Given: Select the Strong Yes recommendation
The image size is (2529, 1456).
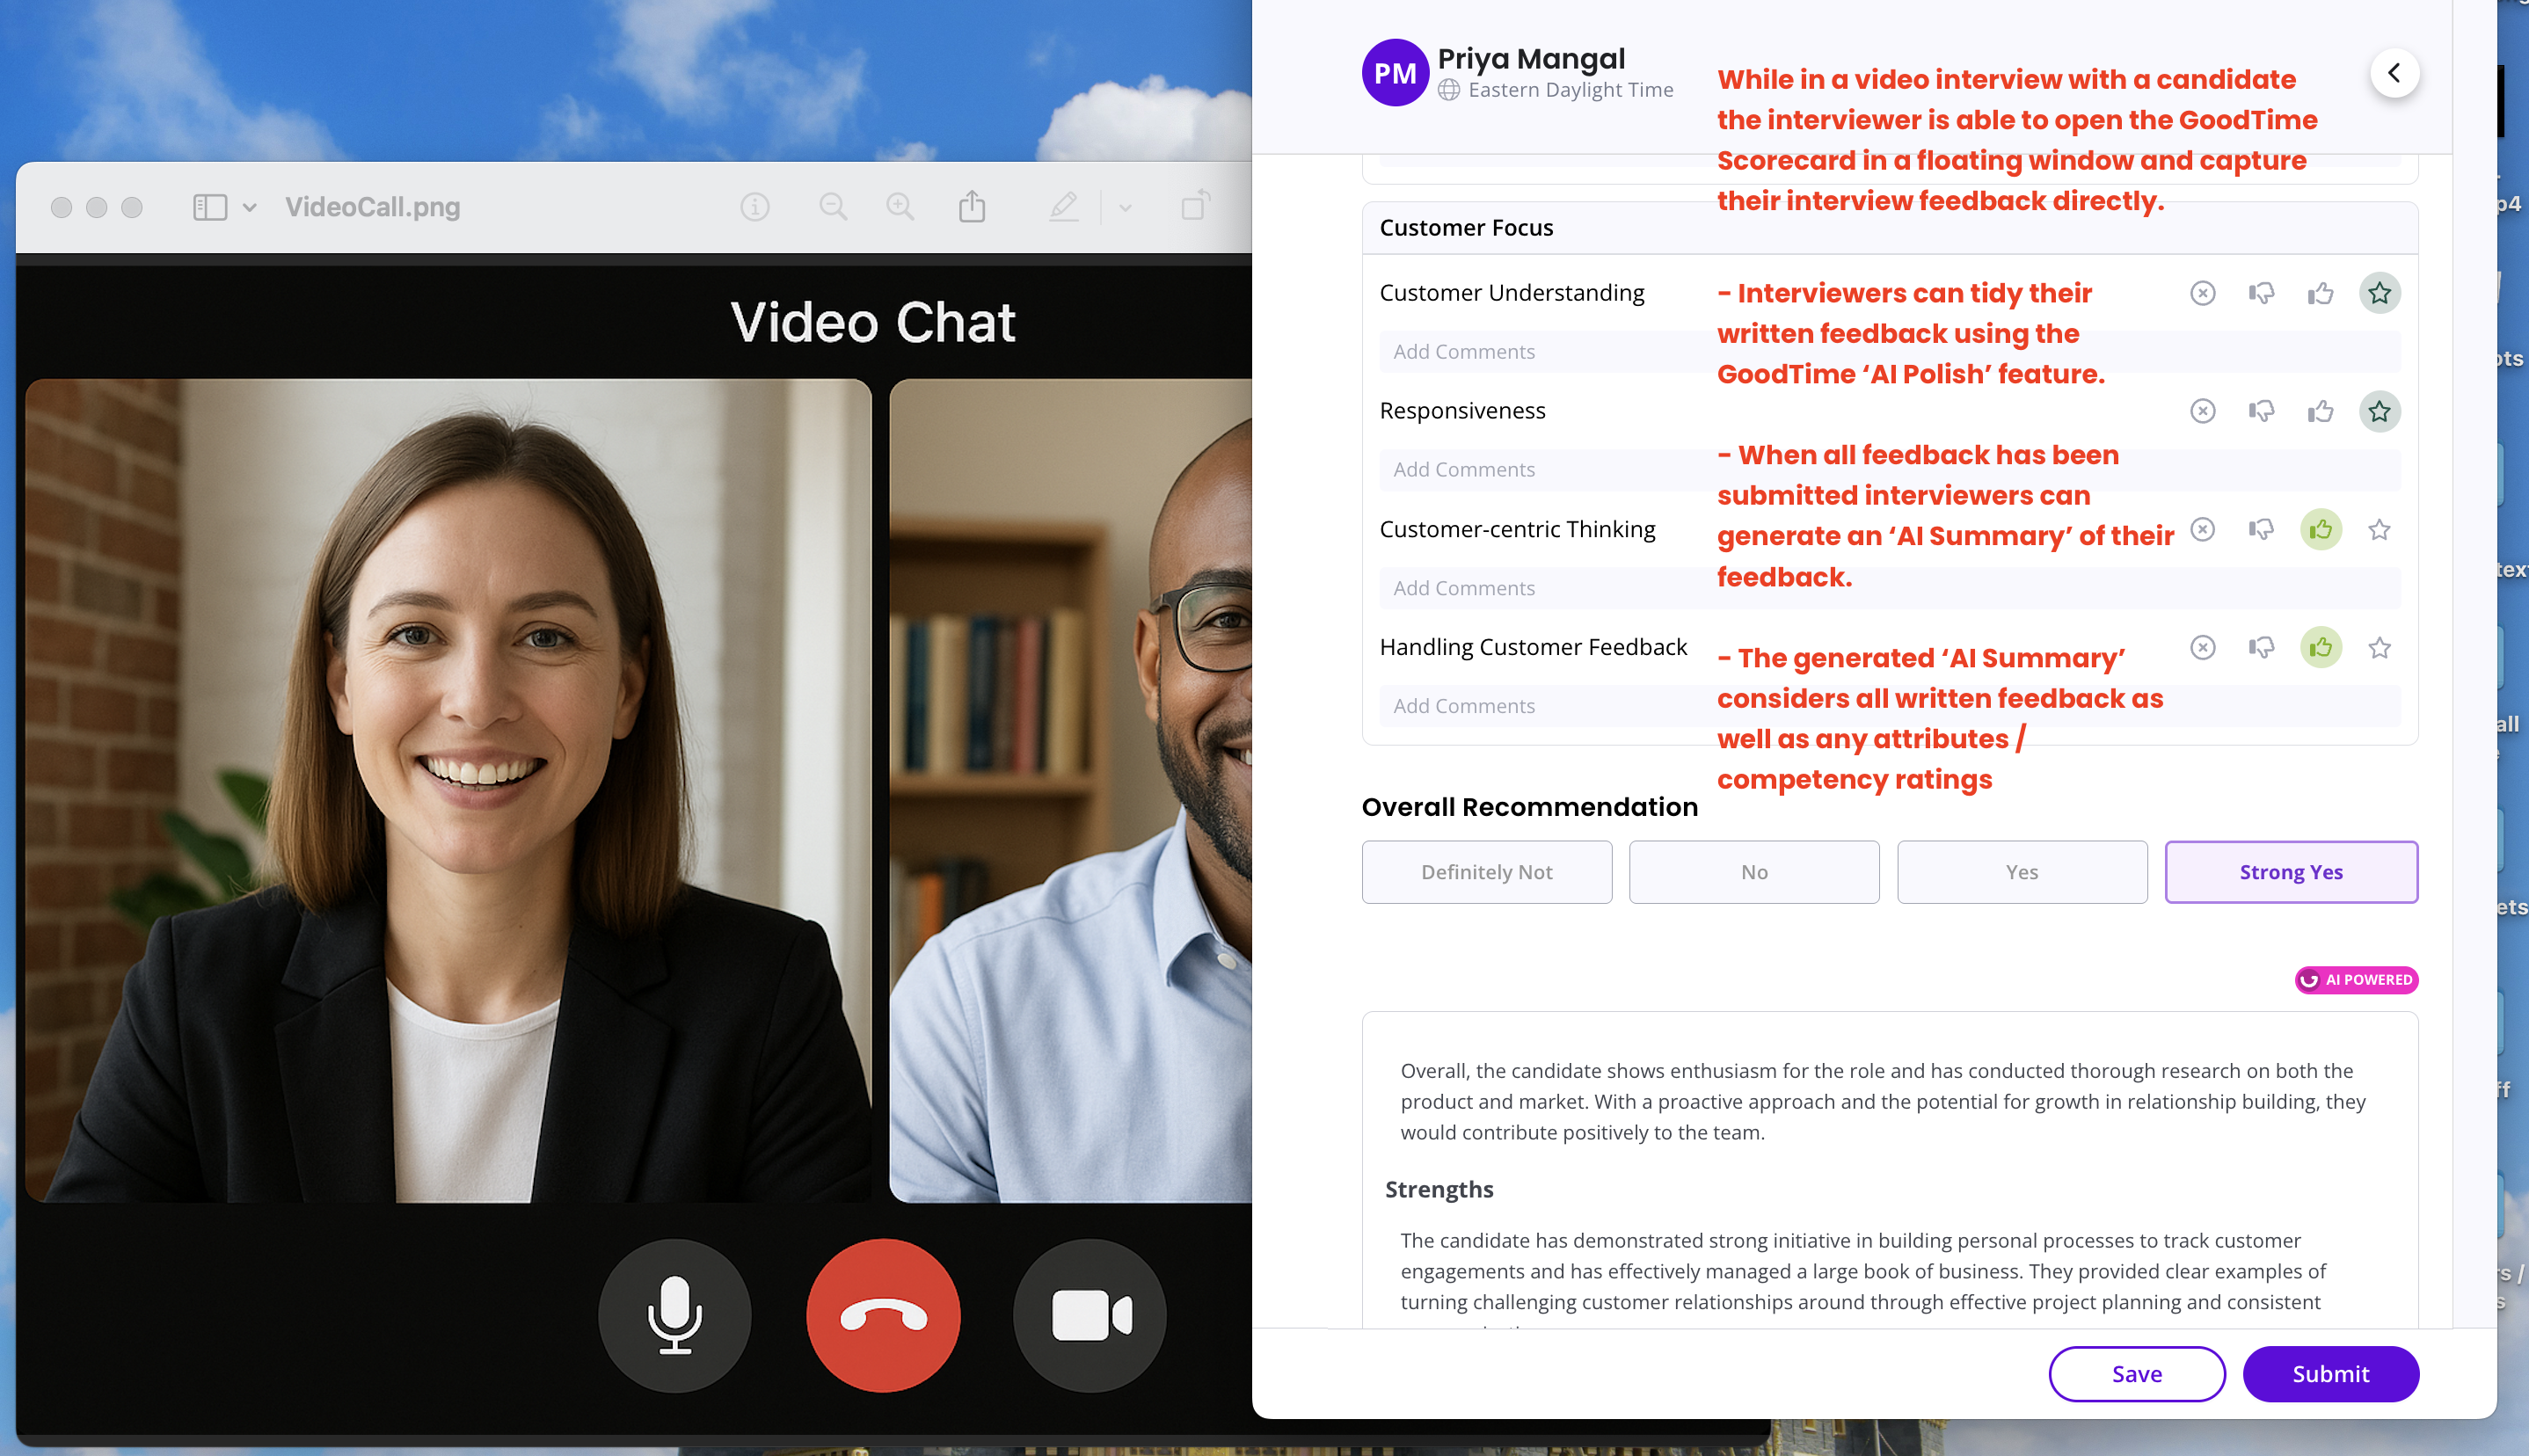Looking at the screenshot, I should tap(2290, 872).
